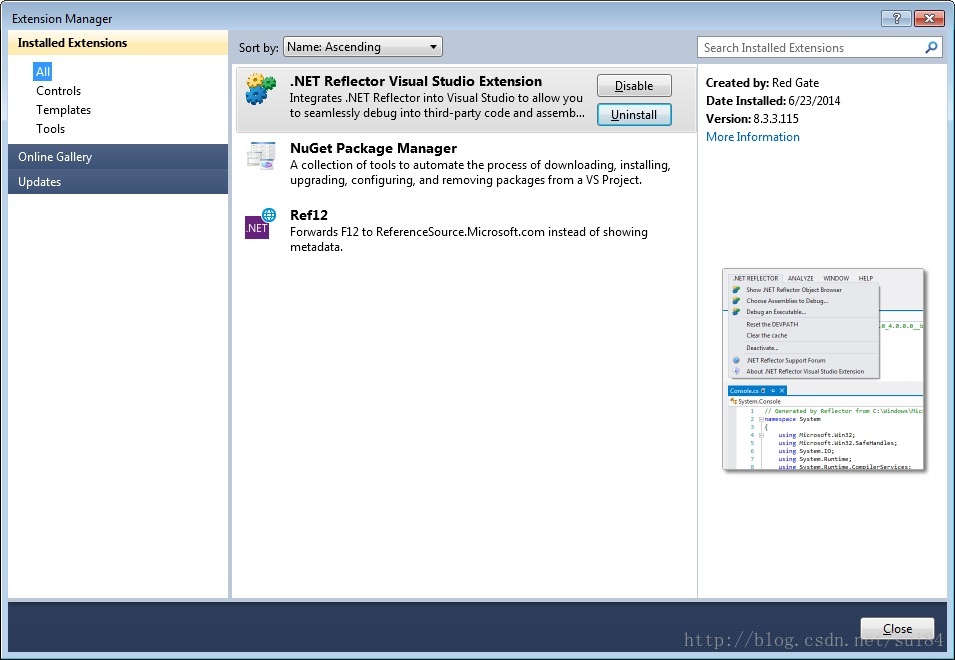Screen dimensions: 955x660
Task: Focus the Search Installed Extensions field
Action: pyautogui.click(x=819, y=47)
